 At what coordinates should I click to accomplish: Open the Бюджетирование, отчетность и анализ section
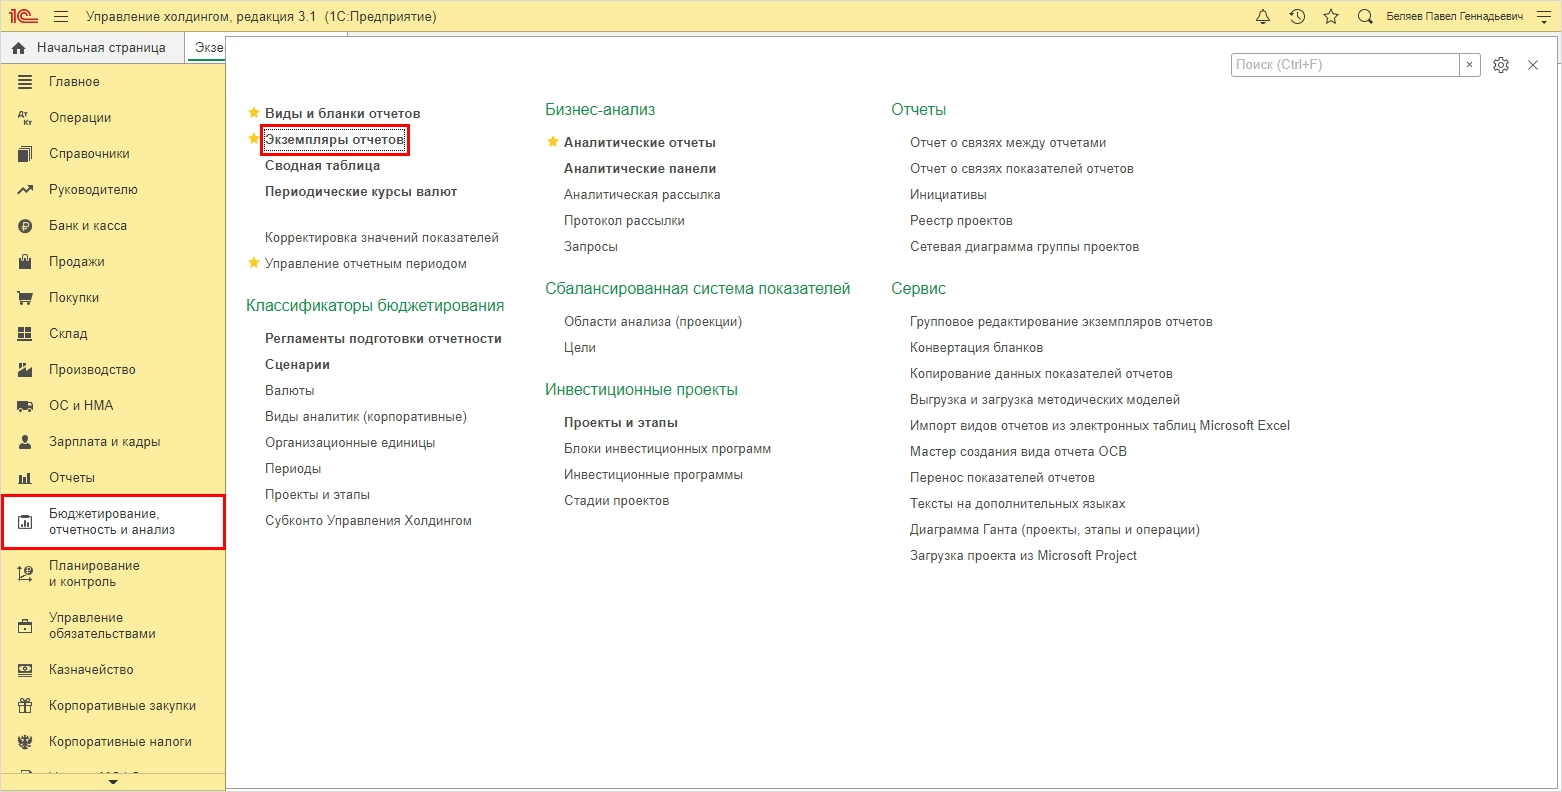click(112, 522)
